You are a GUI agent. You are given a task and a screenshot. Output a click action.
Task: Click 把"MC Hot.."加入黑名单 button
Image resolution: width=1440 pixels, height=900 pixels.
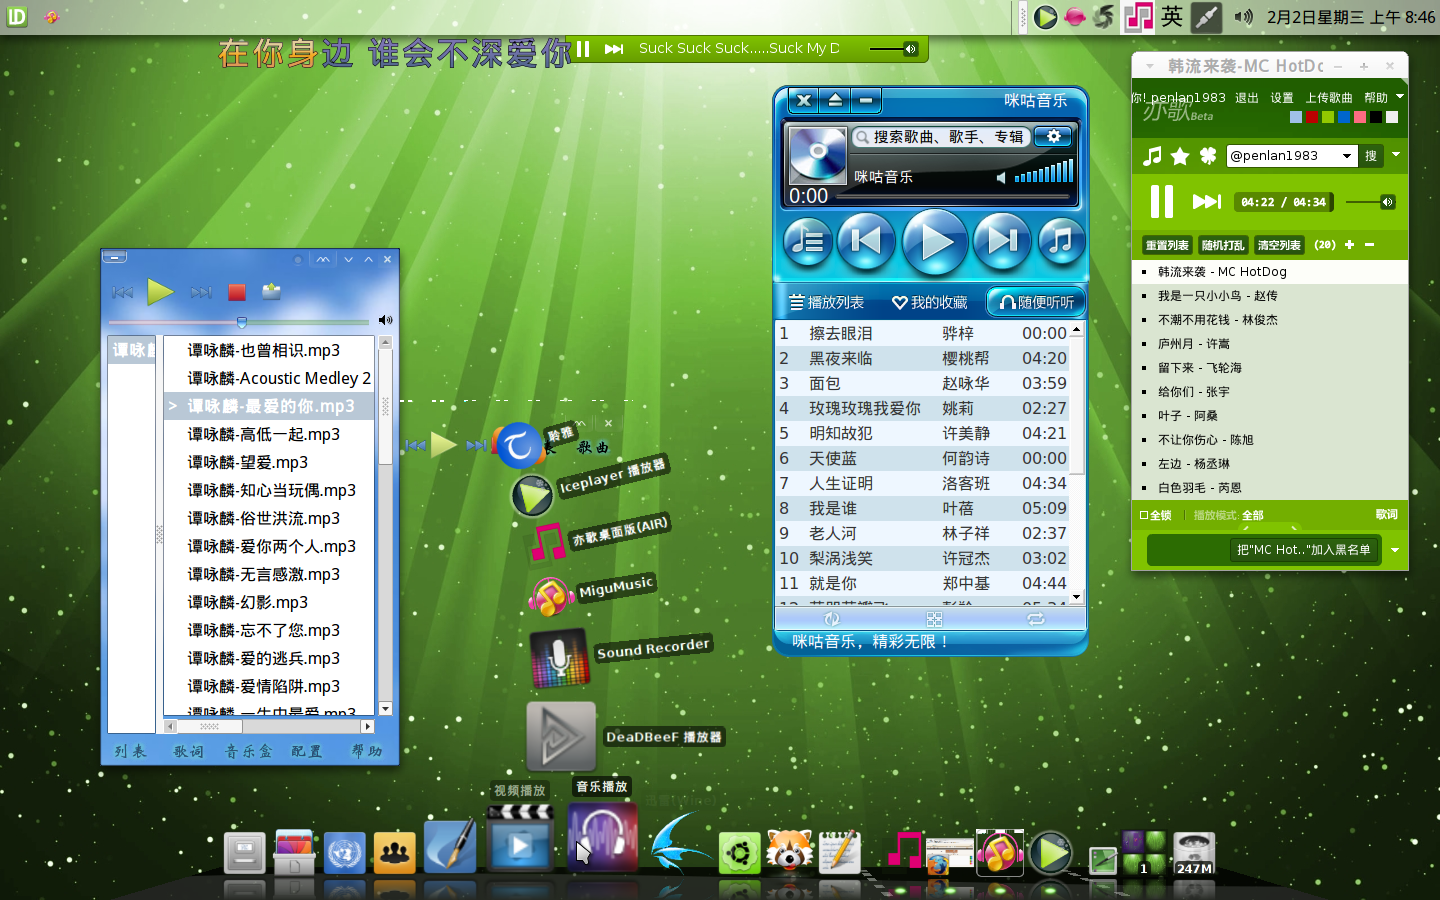[x=1303, y=550]
